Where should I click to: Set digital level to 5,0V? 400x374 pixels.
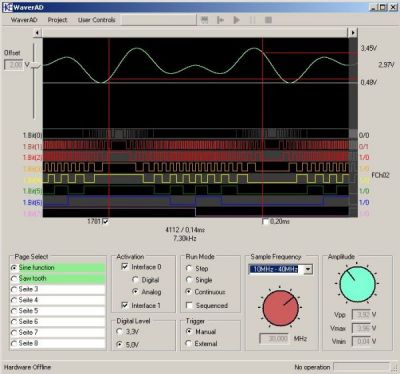[x=120, y=345]
